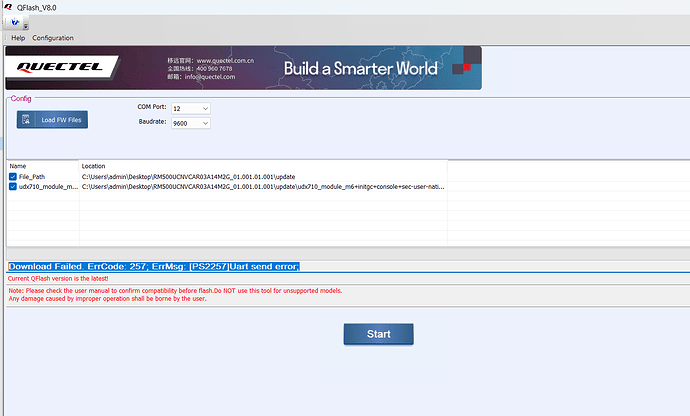
Task: Click the 'Current QFlash version is the latest' text
Action: 58,278
